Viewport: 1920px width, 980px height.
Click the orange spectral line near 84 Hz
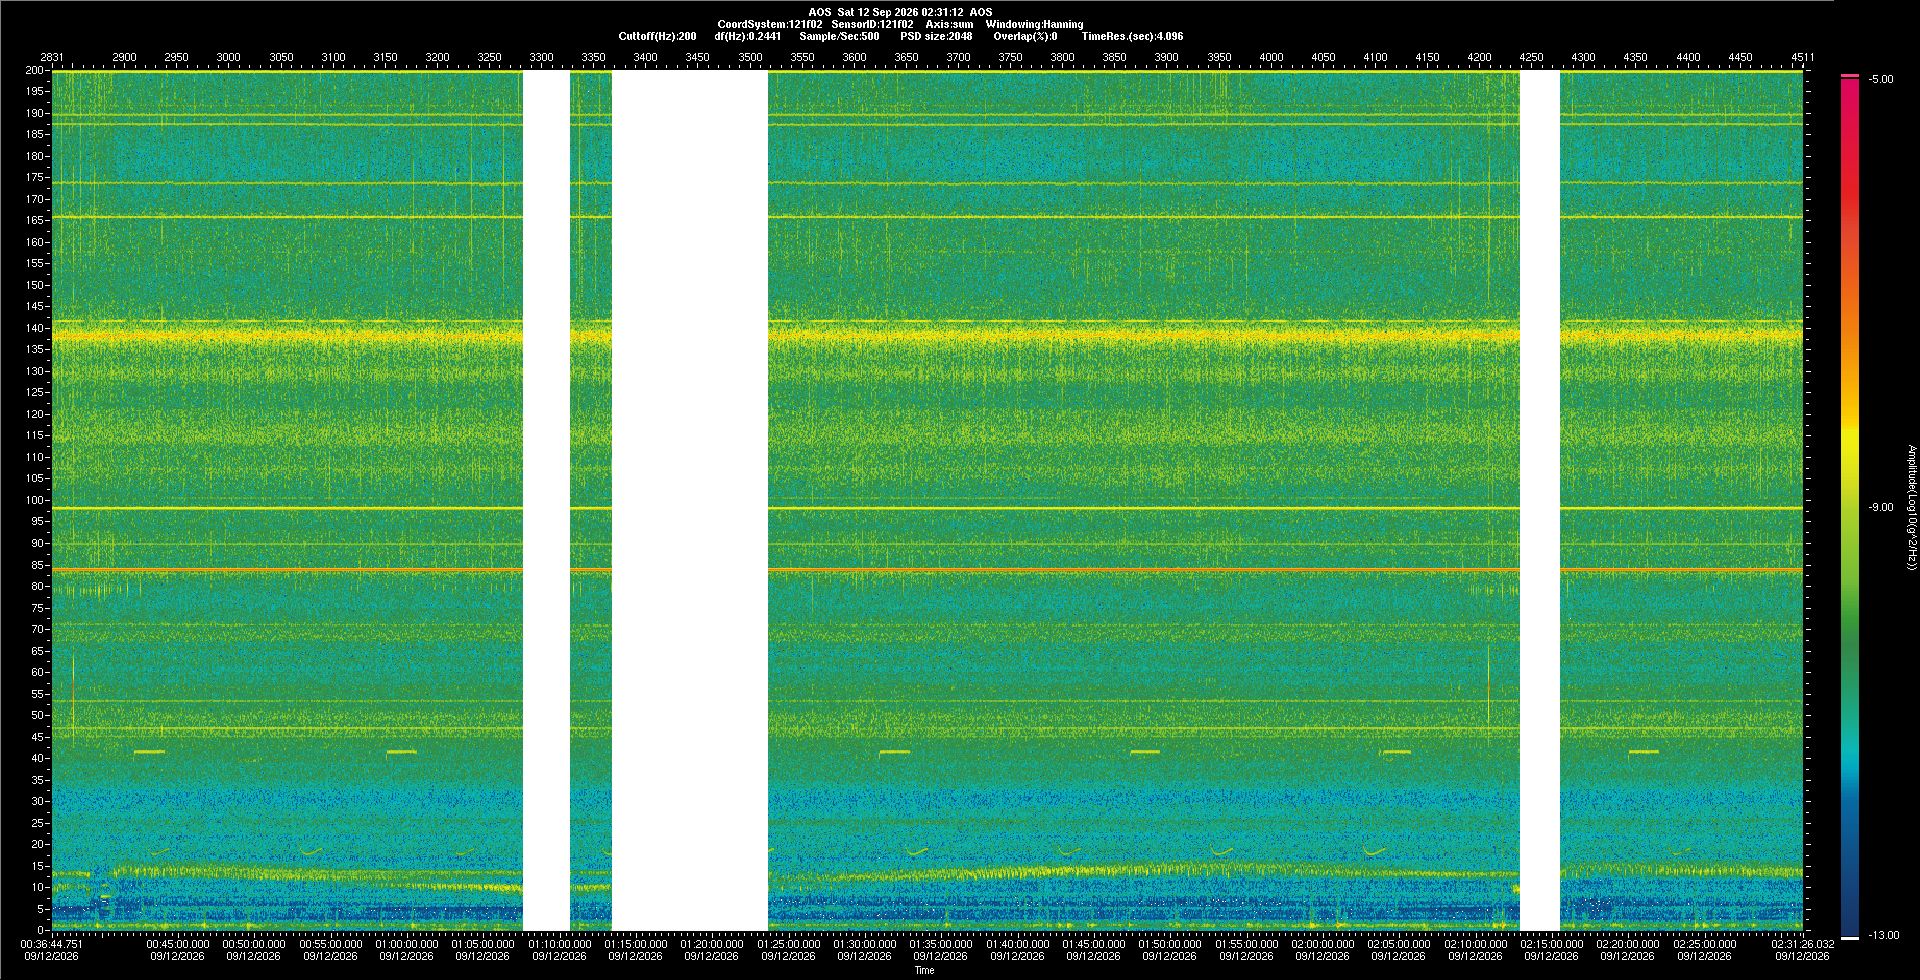click(927, 570)
